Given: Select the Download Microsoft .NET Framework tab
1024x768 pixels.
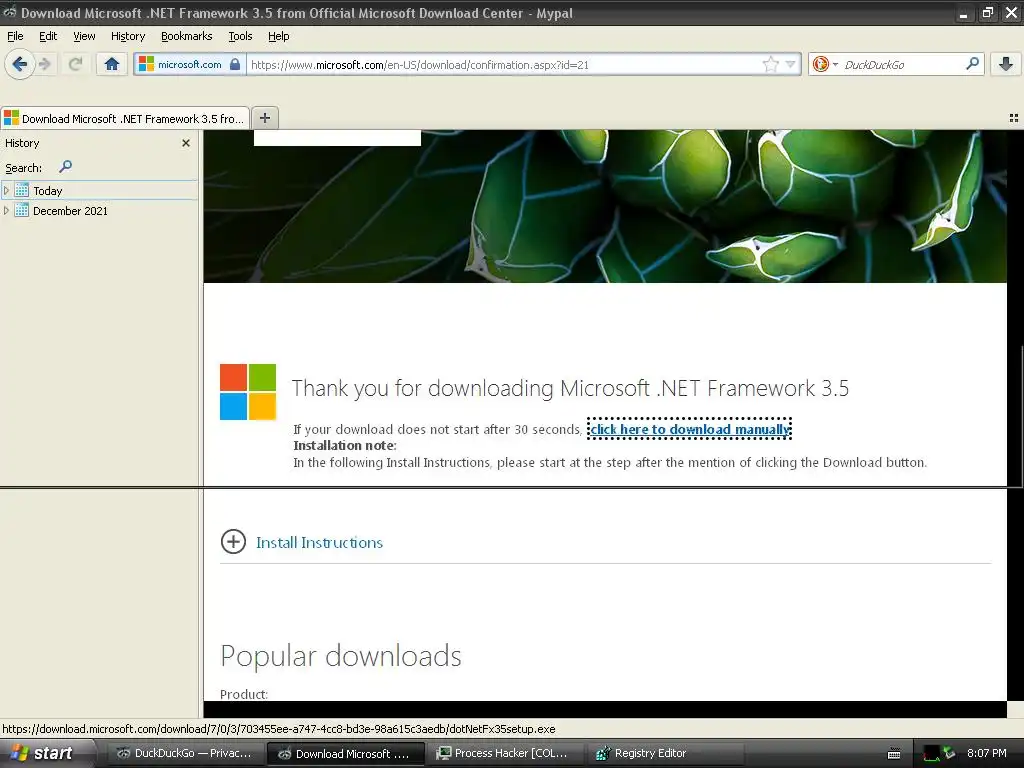Looking at the screenshot, I should pyautogui.click(x=125, y=118).
